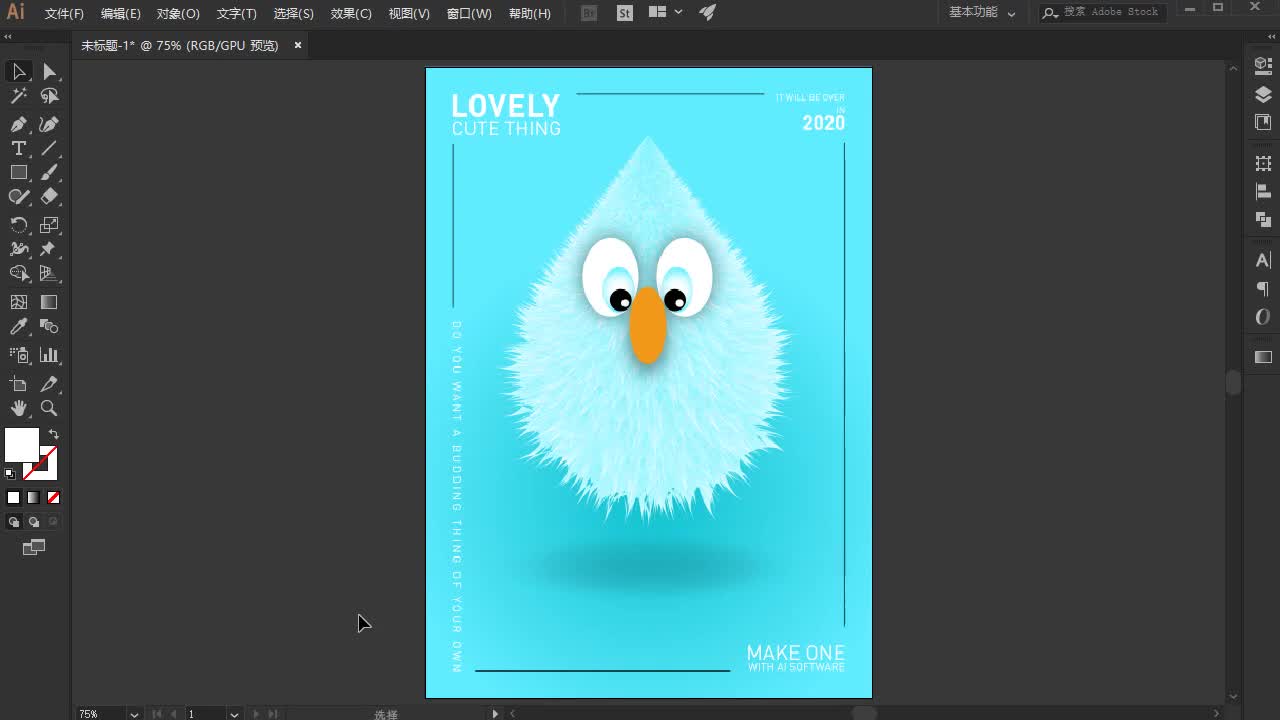Open the 效果(C) menu

[x=351, y=14]
